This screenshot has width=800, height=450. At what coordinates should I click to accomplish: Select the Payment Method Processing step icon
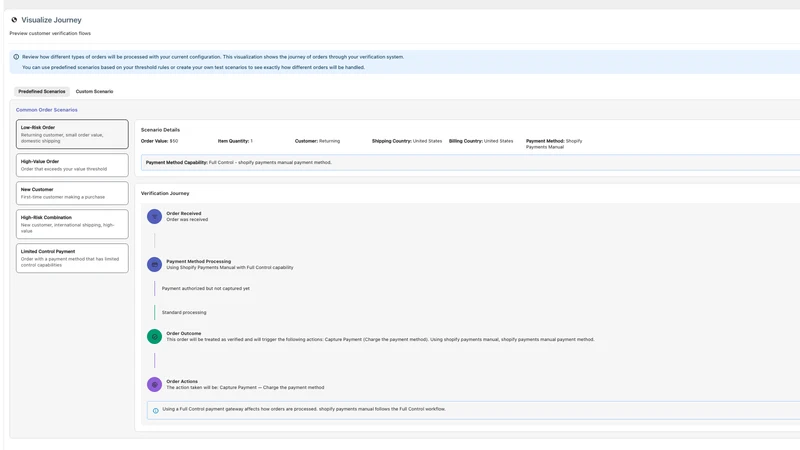155,264
